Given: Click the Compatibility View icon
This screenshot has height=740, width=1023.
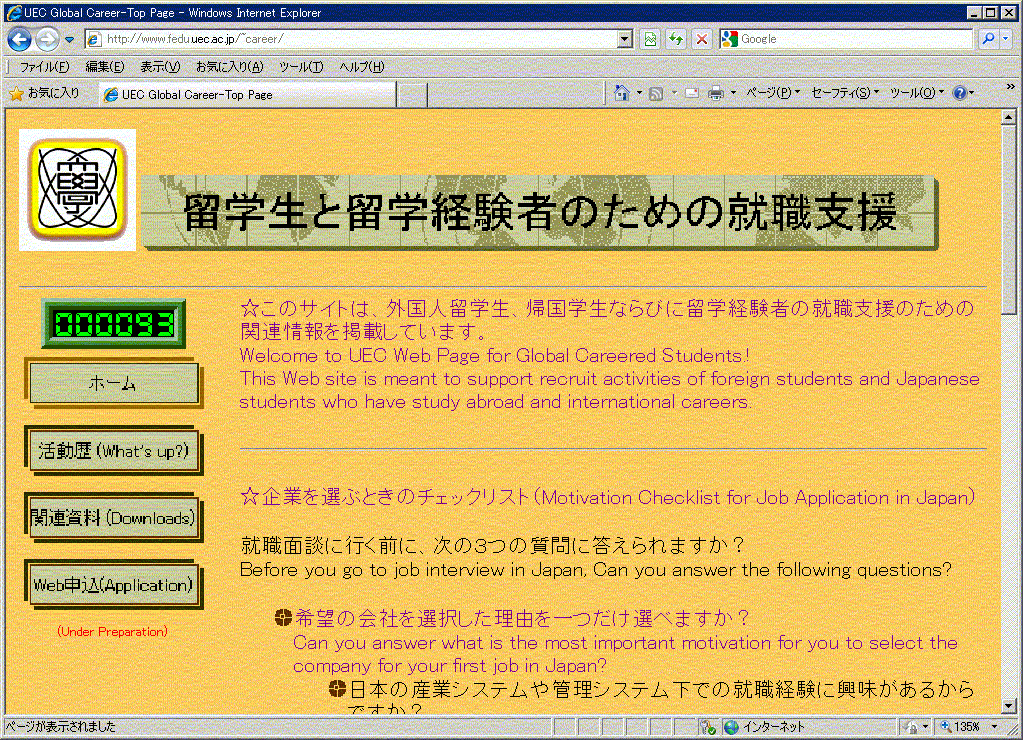Looking at the screenshot, I should [651, 39].
